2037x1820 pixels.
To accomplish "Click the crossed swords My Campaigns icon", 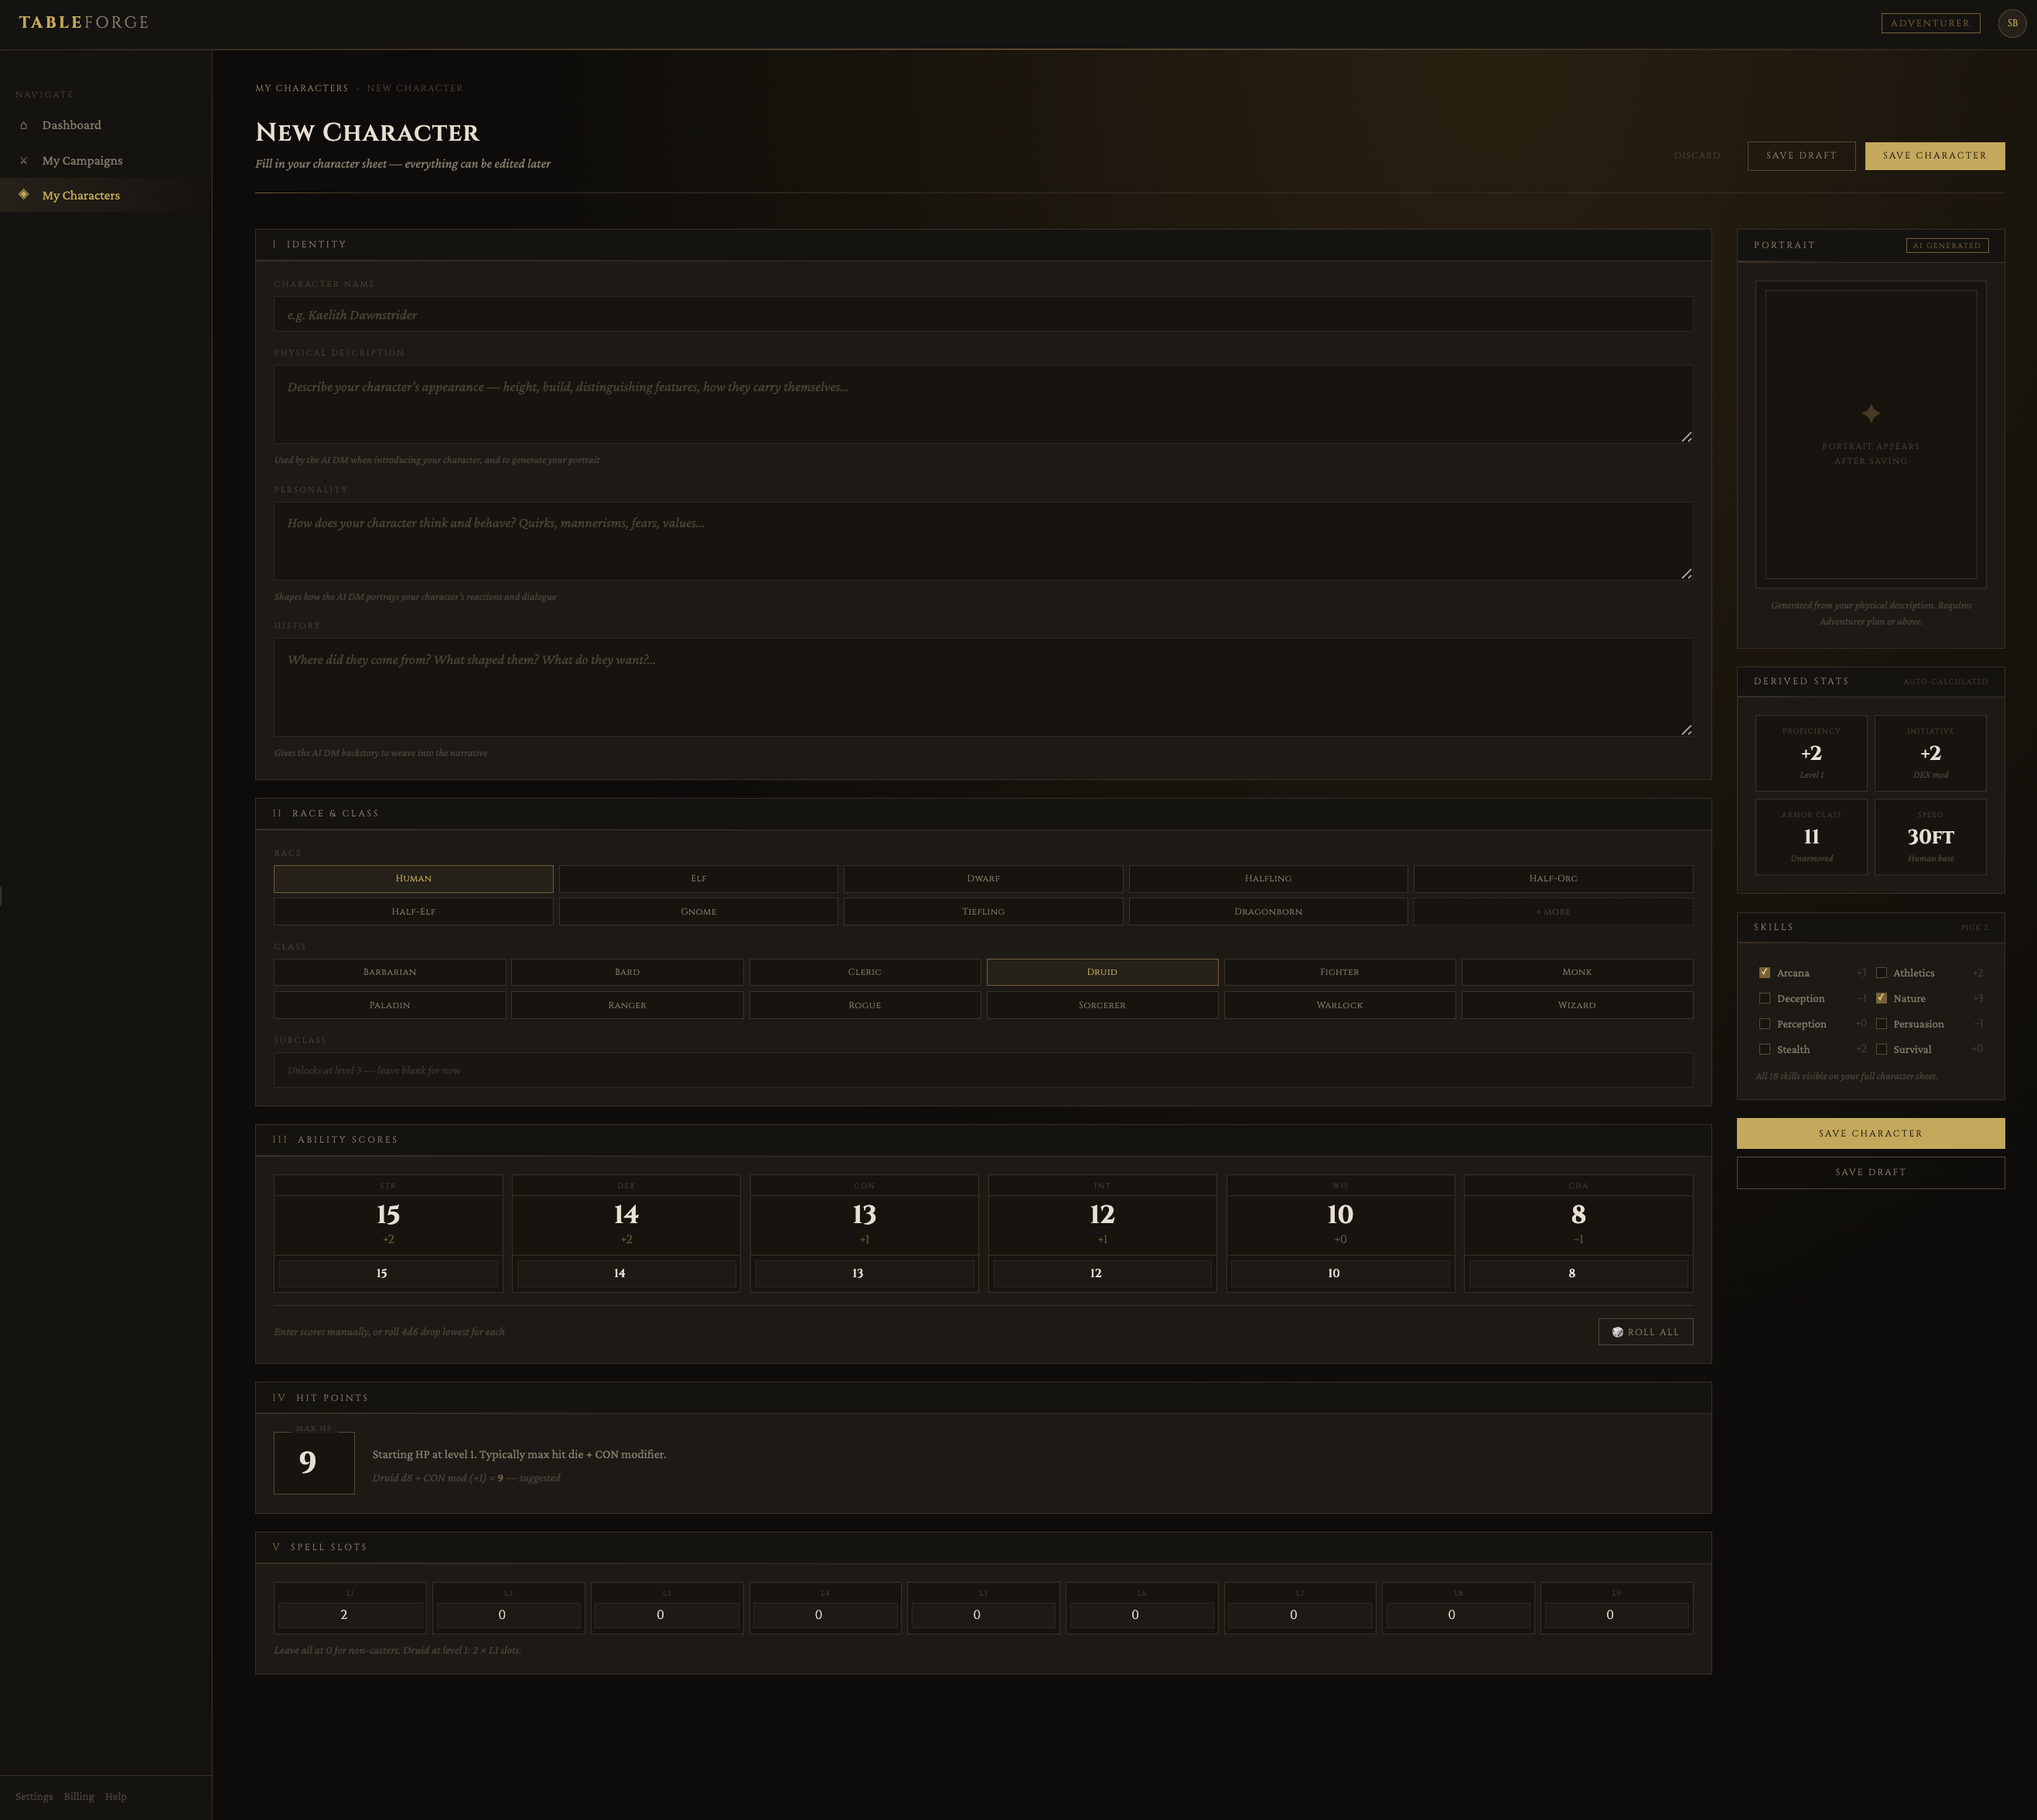I will (x=24, y=160).
